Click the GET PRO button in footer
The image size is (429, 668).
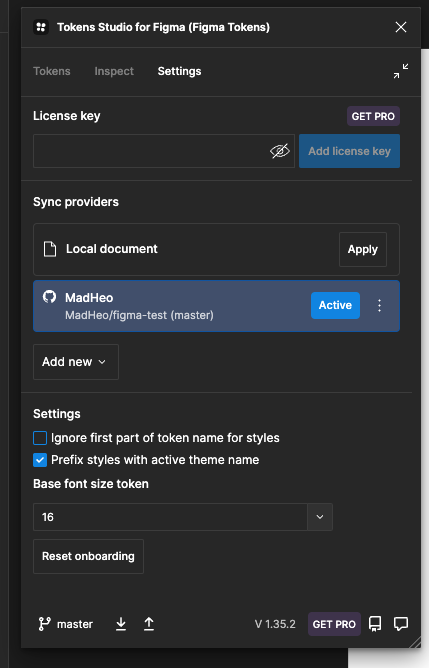point(334,624)
